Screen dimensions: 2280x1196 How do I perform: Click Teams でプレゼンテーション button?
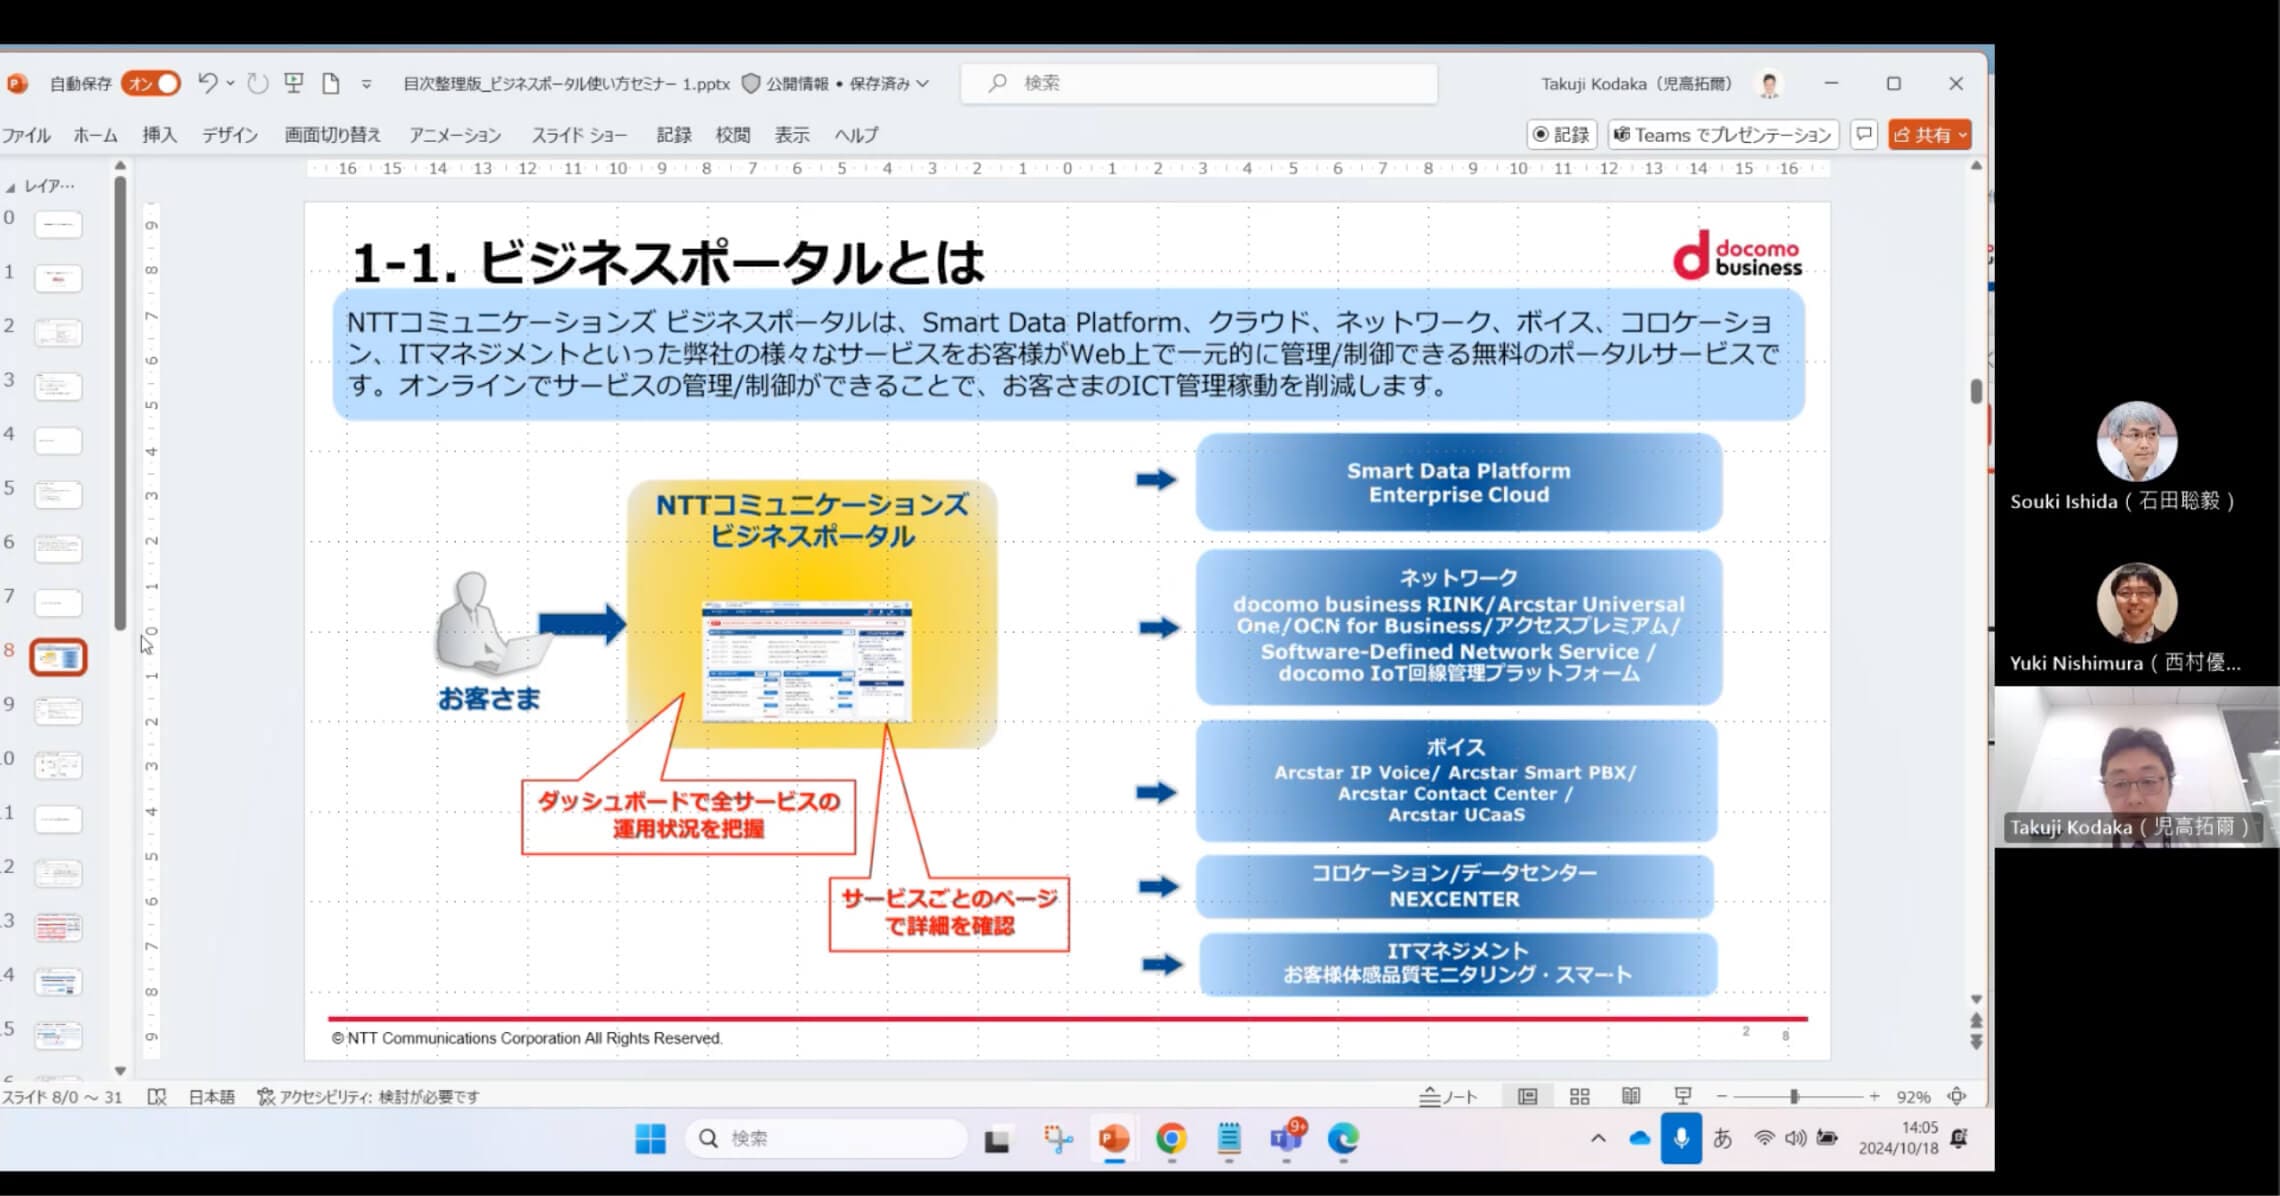(1723, 135)
